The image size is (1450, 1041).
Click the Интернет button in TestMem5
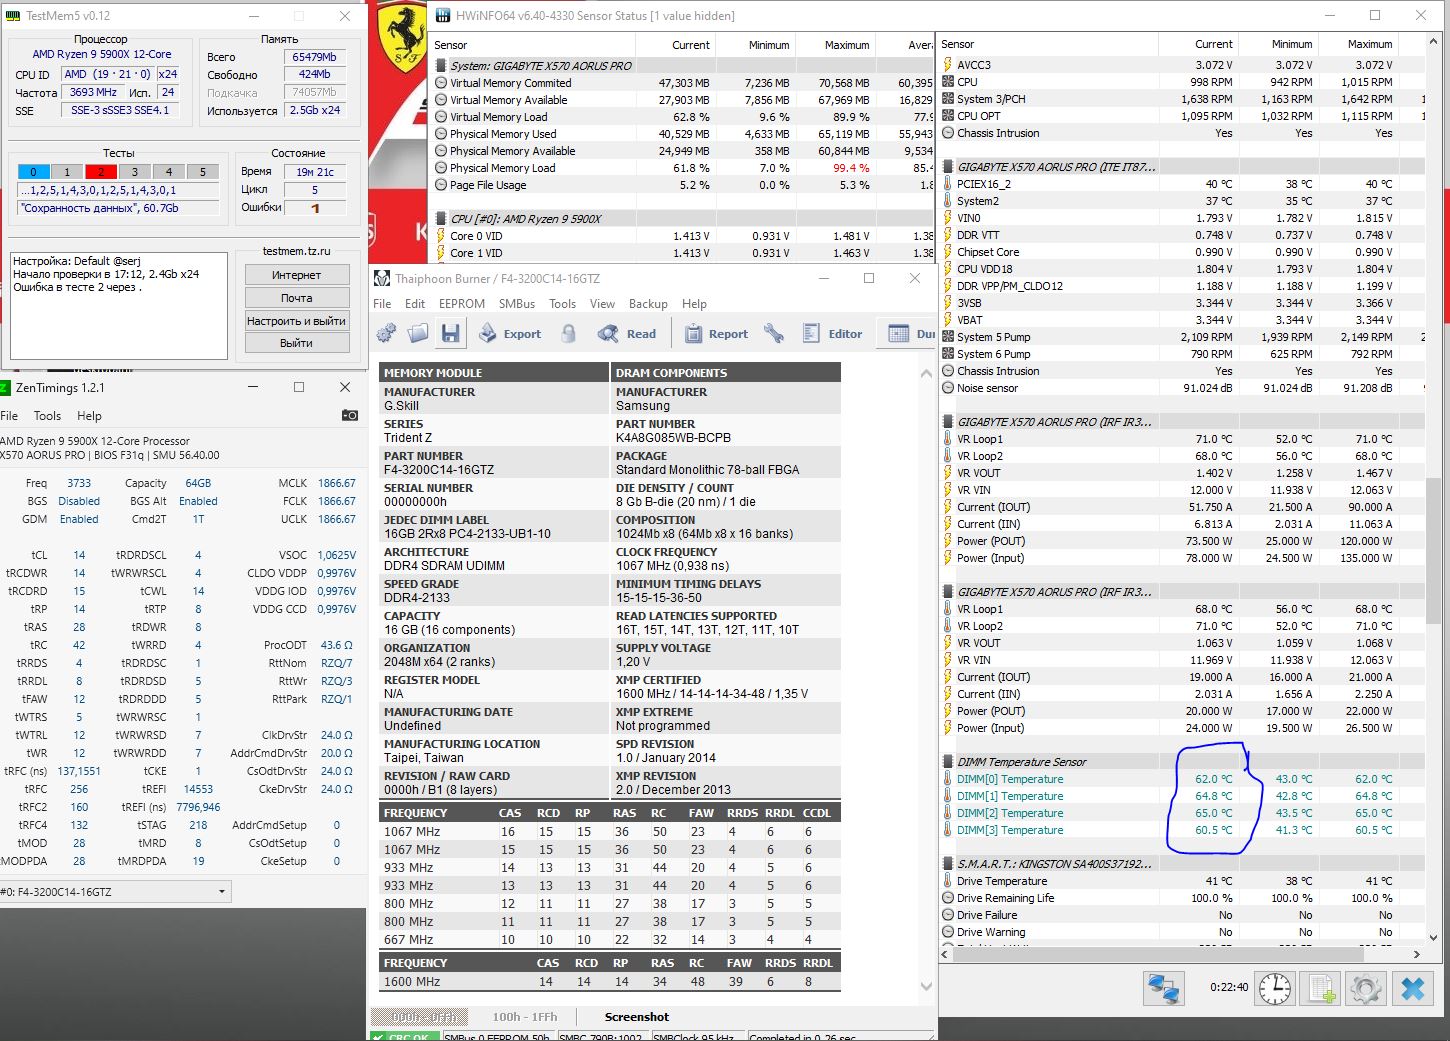click(297, 275)
